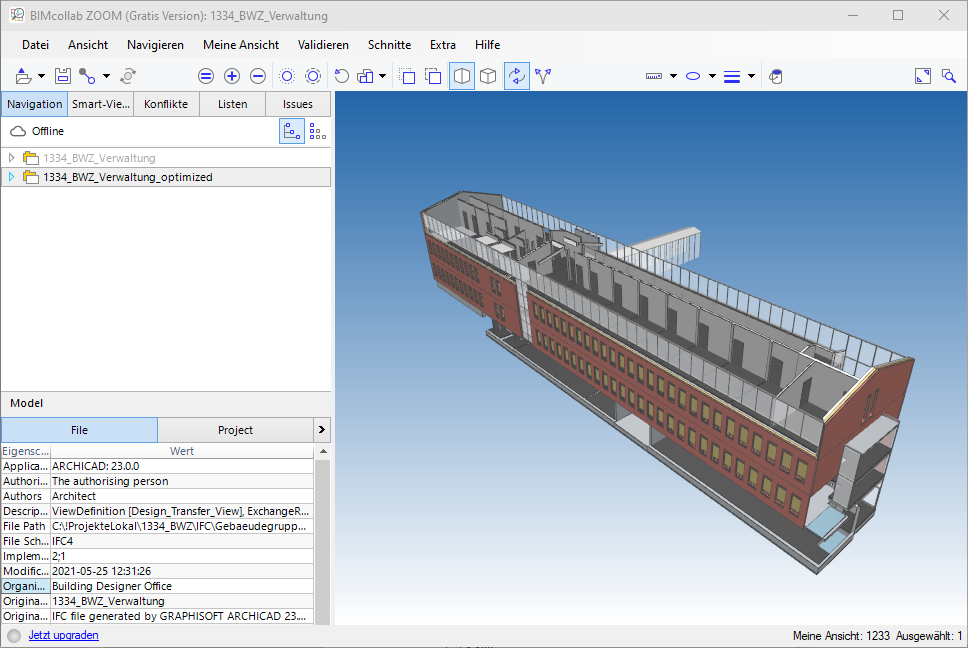Screen dimensions: 968x648
Task: Select the Organi... property cell
Action: click(26, 586)
